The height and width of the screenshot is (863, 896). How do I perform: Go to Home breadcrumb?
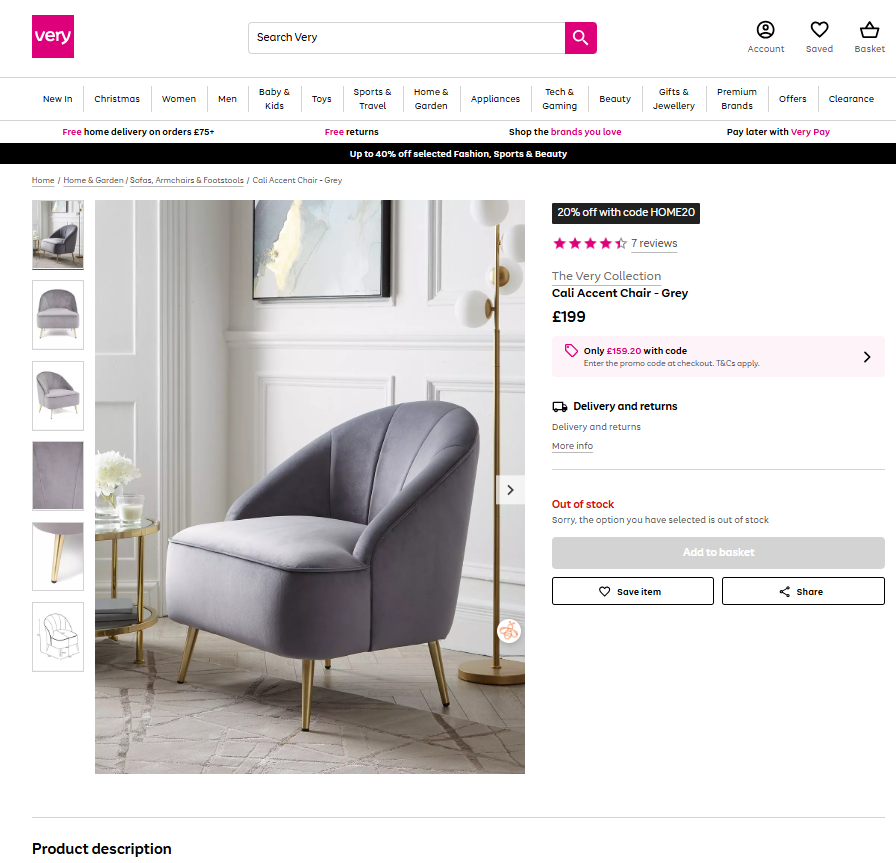pos(43,180)
